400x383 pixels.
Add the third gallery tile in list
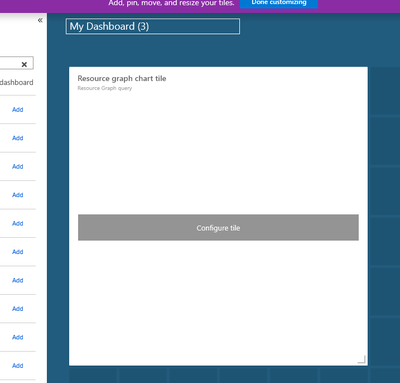18,166
